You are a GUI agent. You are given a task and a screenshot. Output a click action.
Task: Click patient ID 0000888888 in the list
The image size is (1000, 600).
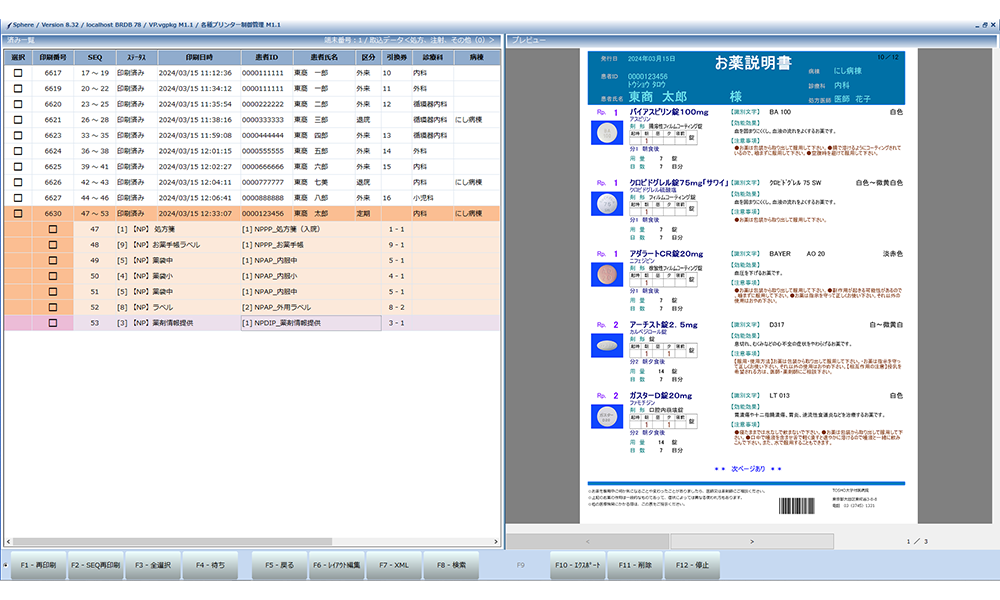click(x=263, y=198)
